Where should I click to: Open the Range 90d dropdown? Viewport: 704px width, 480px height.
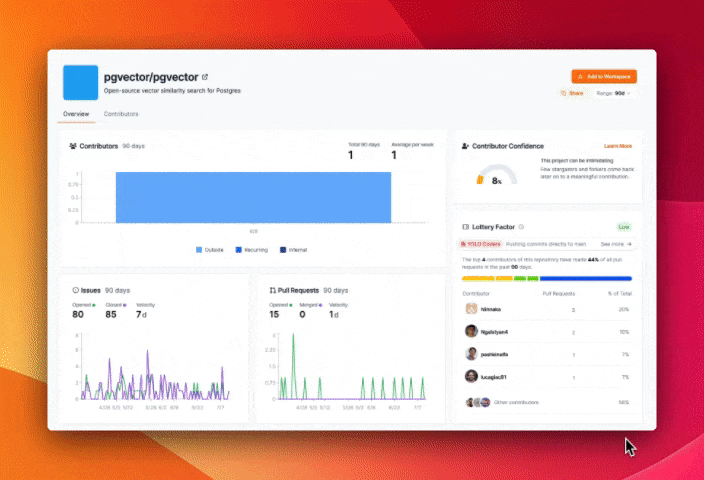[613, 93]
